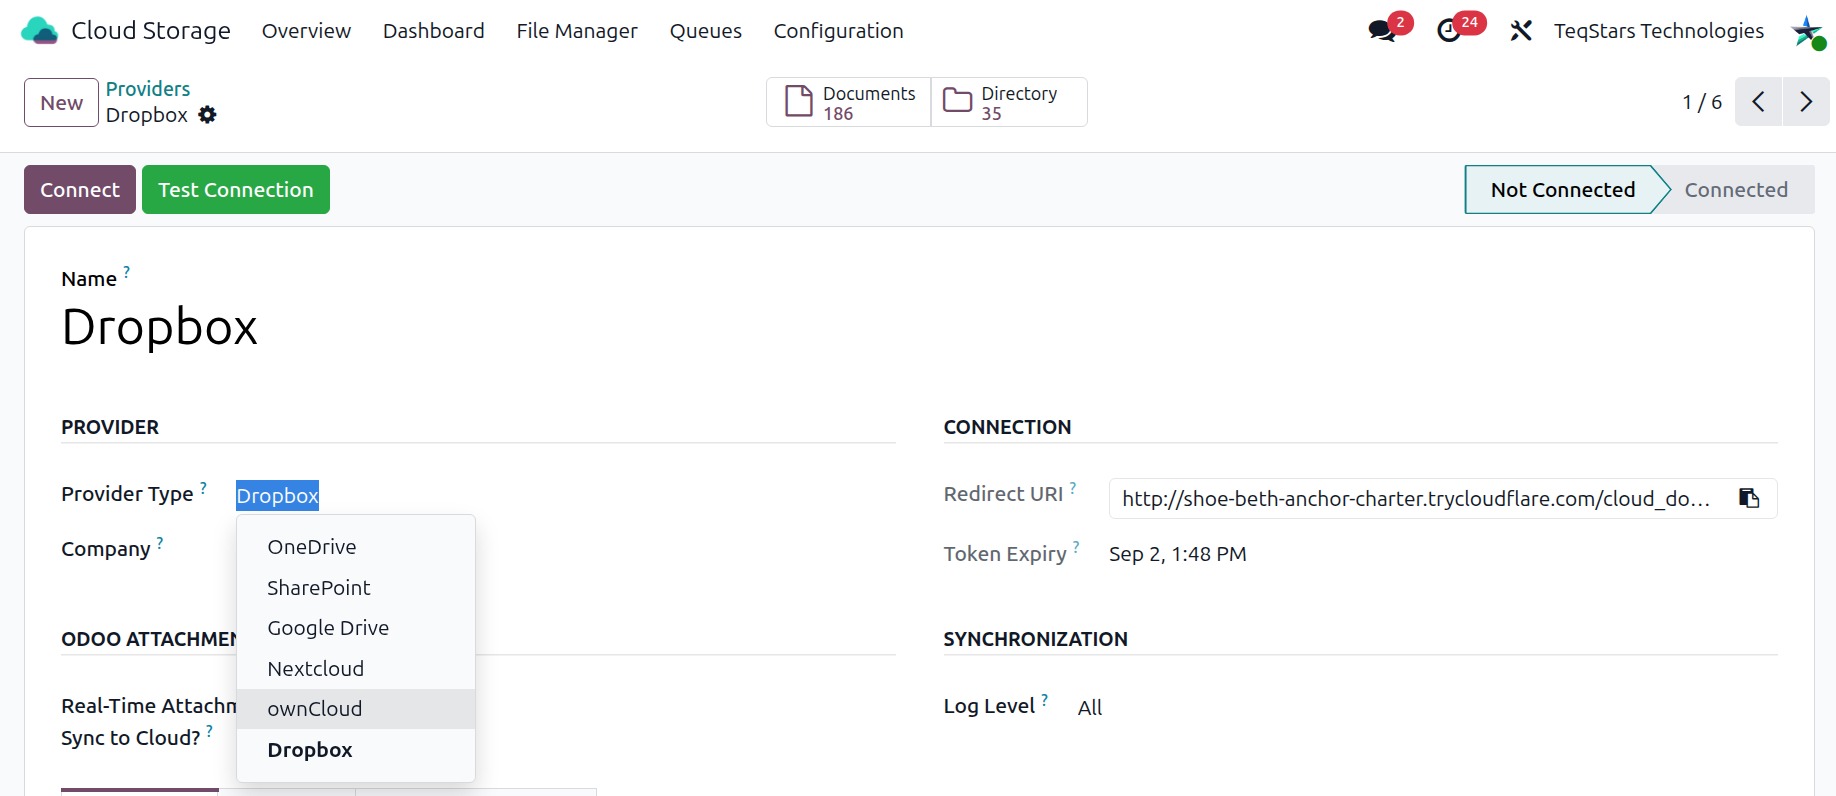The height and width of the screenshot is (796, 1836).
Task: Open the Log Level All selector
Action: [x=1090, y=708]
